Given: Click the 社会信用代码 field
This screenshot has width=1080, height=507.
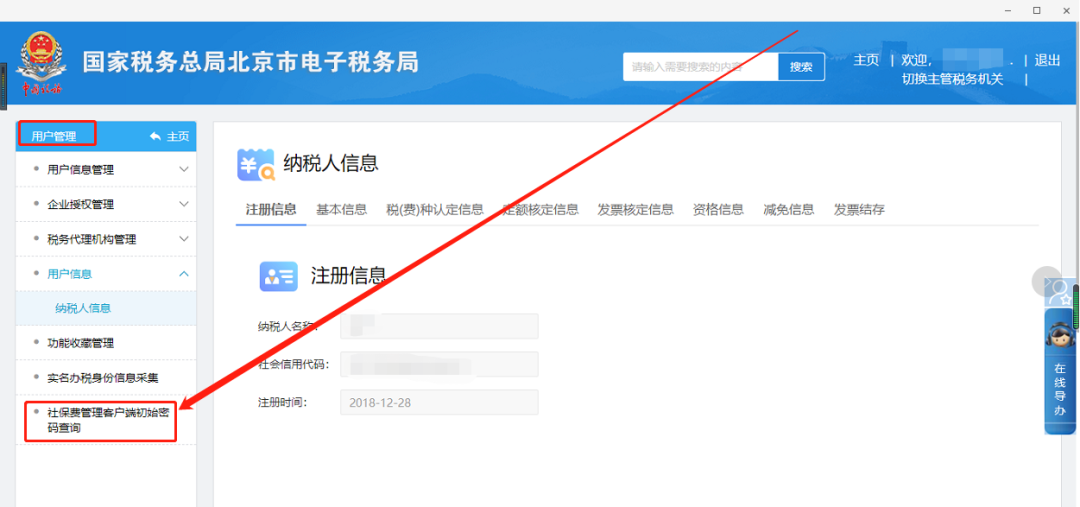Looking at the screenshot, I should pos(439,364).
